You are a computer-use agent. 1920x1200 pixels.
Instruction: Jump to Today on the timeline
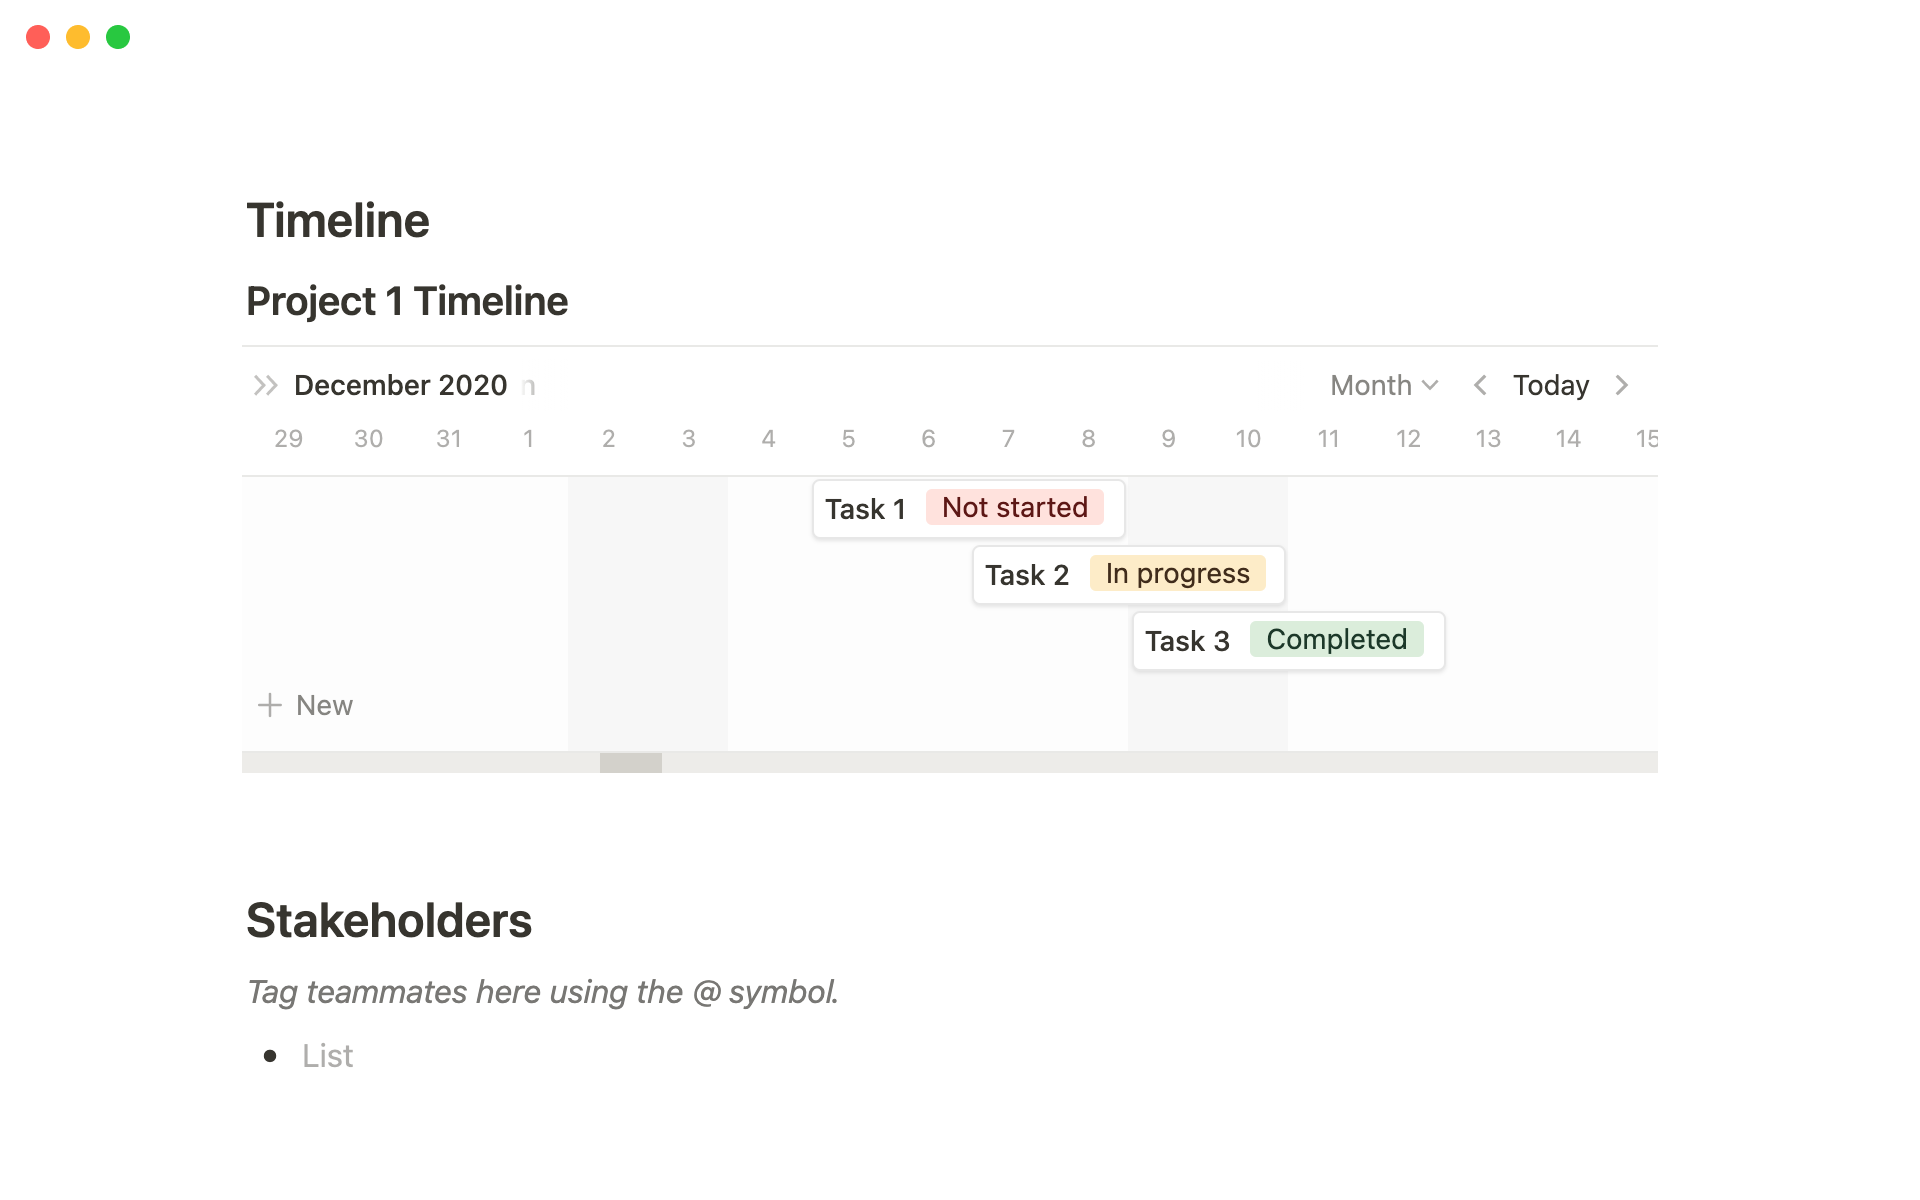click(x=1550, y=386)
